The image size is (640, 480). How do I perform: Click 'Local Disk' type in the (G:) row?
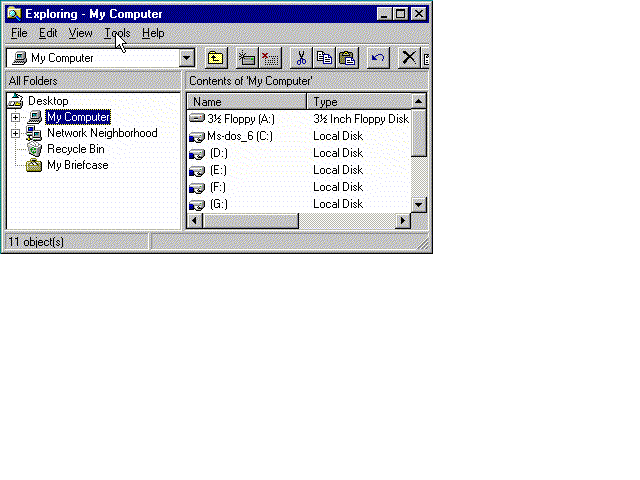(338, 204)
